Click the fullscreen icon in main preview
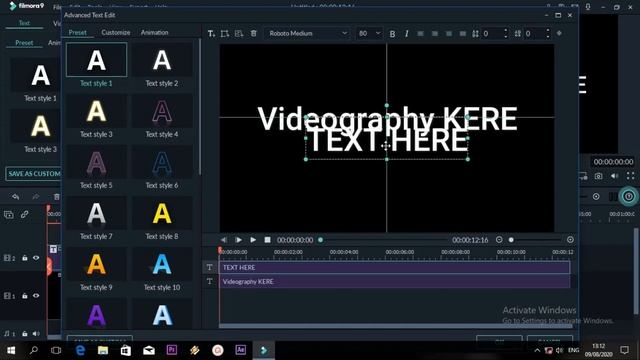Viewport: 640px width, 360px height. coord(631,176)
